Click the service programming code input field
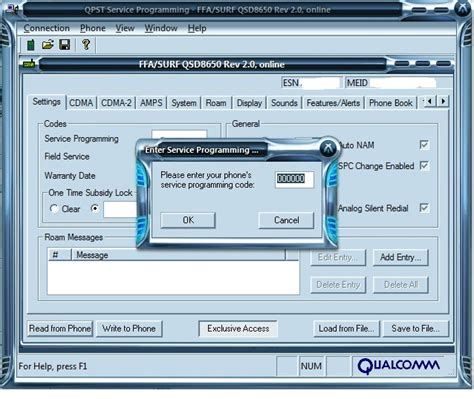 click(294, 179)
